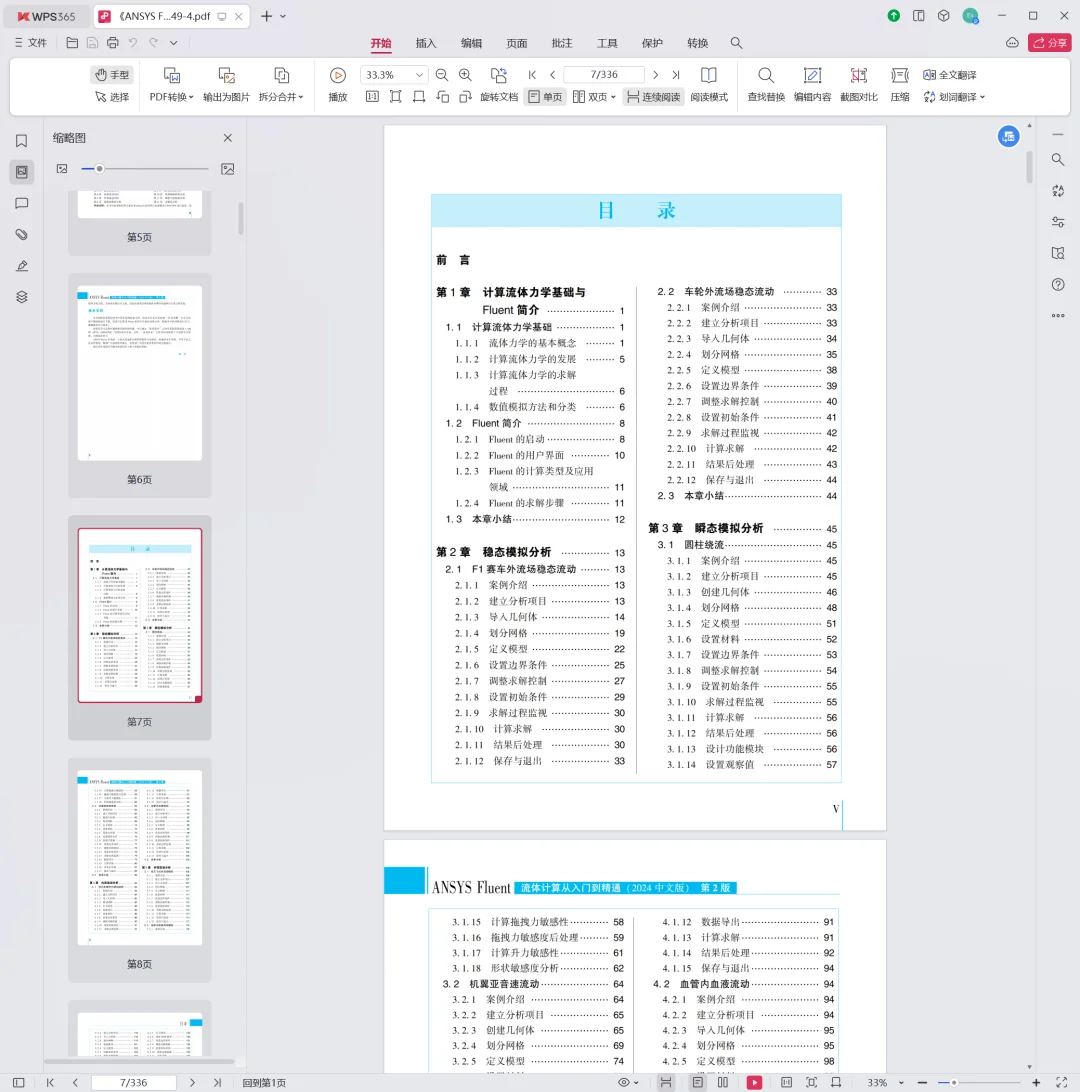The image size is (1080, 1092).
Task: Open the PDF转换 dropdown
Action: pos(171,97)
